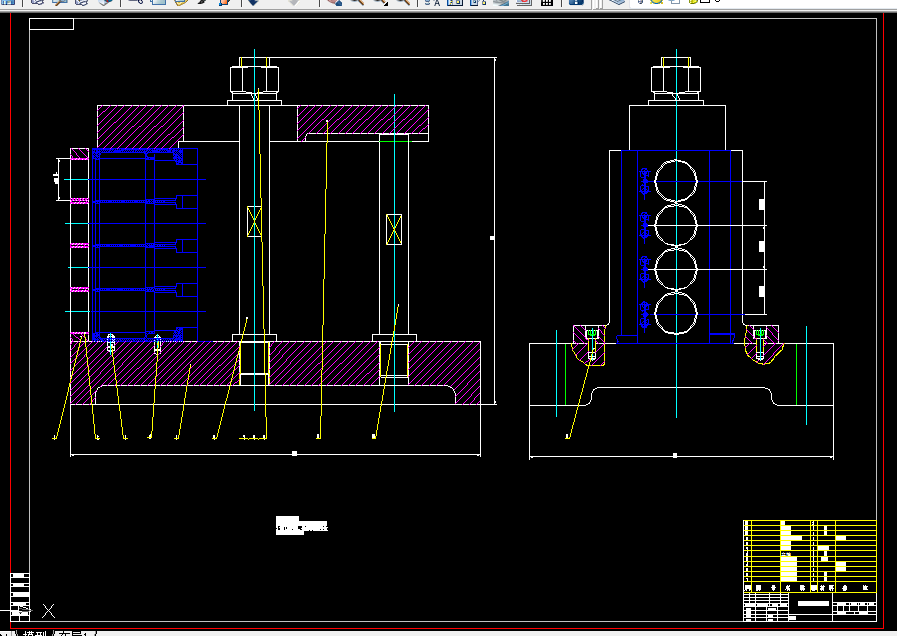This screenshot has width=897, height=636.
Task: Select the white technical notes text block
Action: 301,525
